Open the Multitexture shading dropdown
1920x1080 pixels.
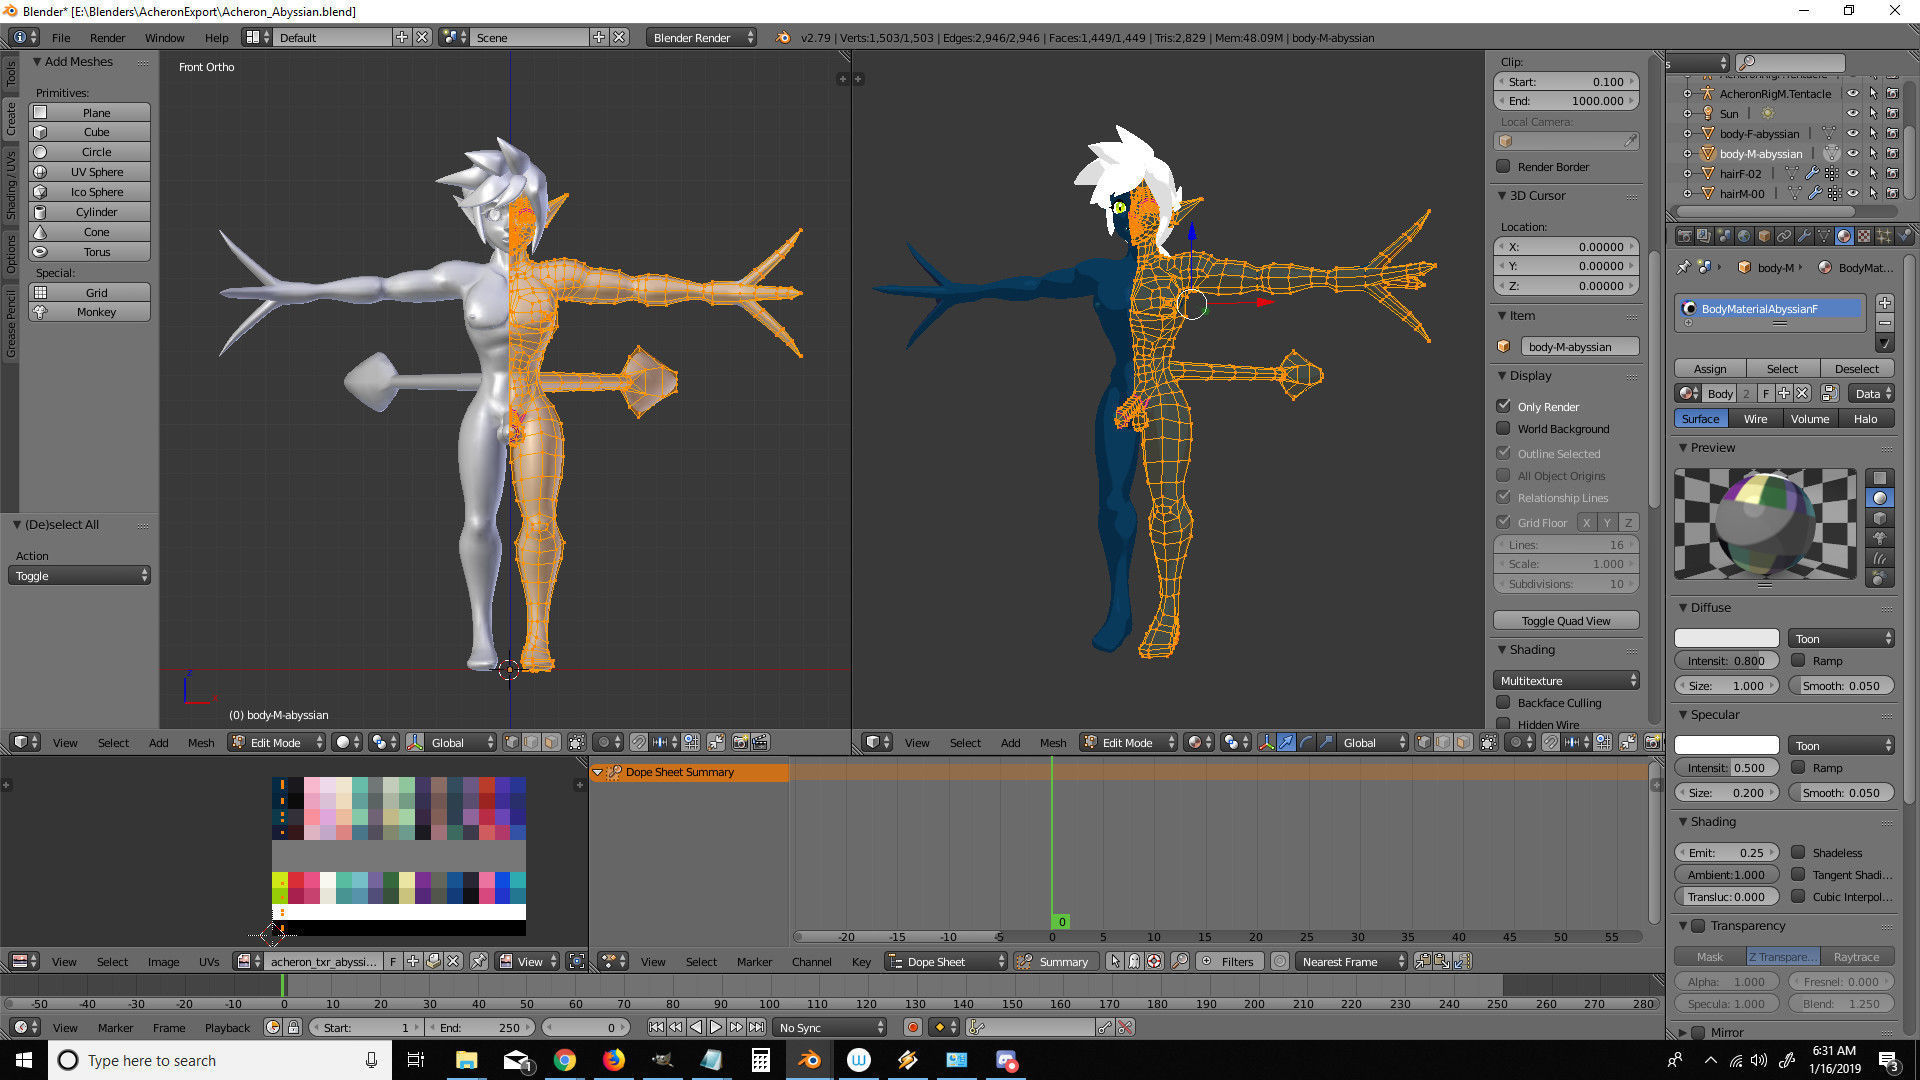click(x=1567, y=680)
